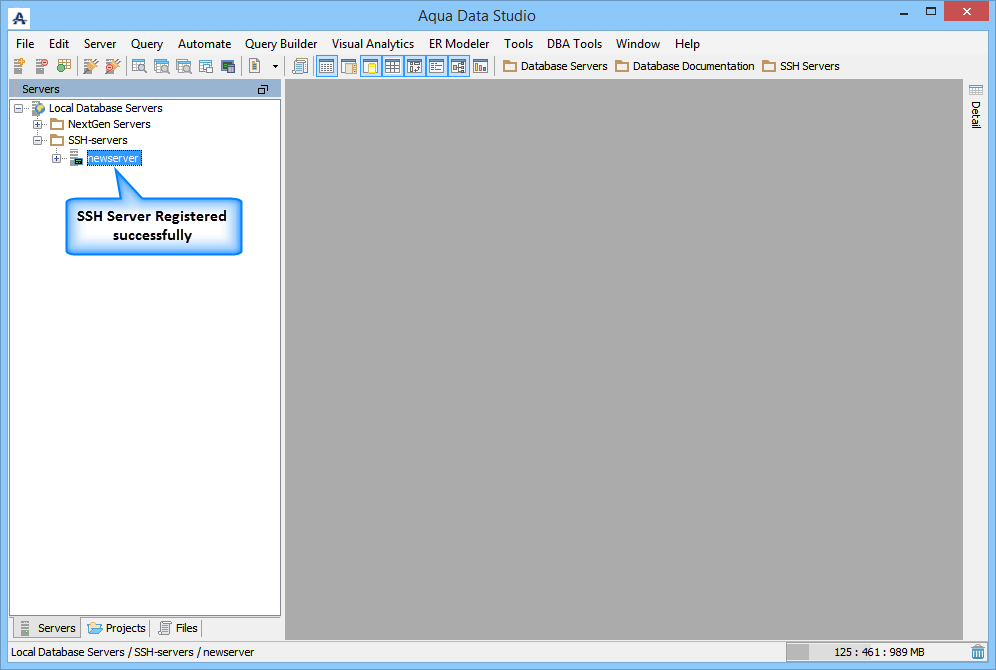Image resolution: width=996 pixels, height=670 pixels.
Task: Switch to the Files bottom tab
Action: 178,628
